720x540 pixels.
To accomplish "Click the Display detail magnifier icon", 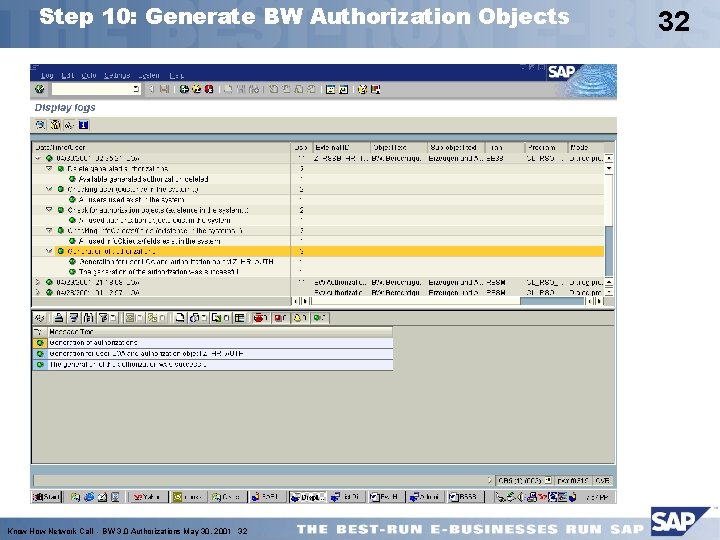I will click(41, 125).
